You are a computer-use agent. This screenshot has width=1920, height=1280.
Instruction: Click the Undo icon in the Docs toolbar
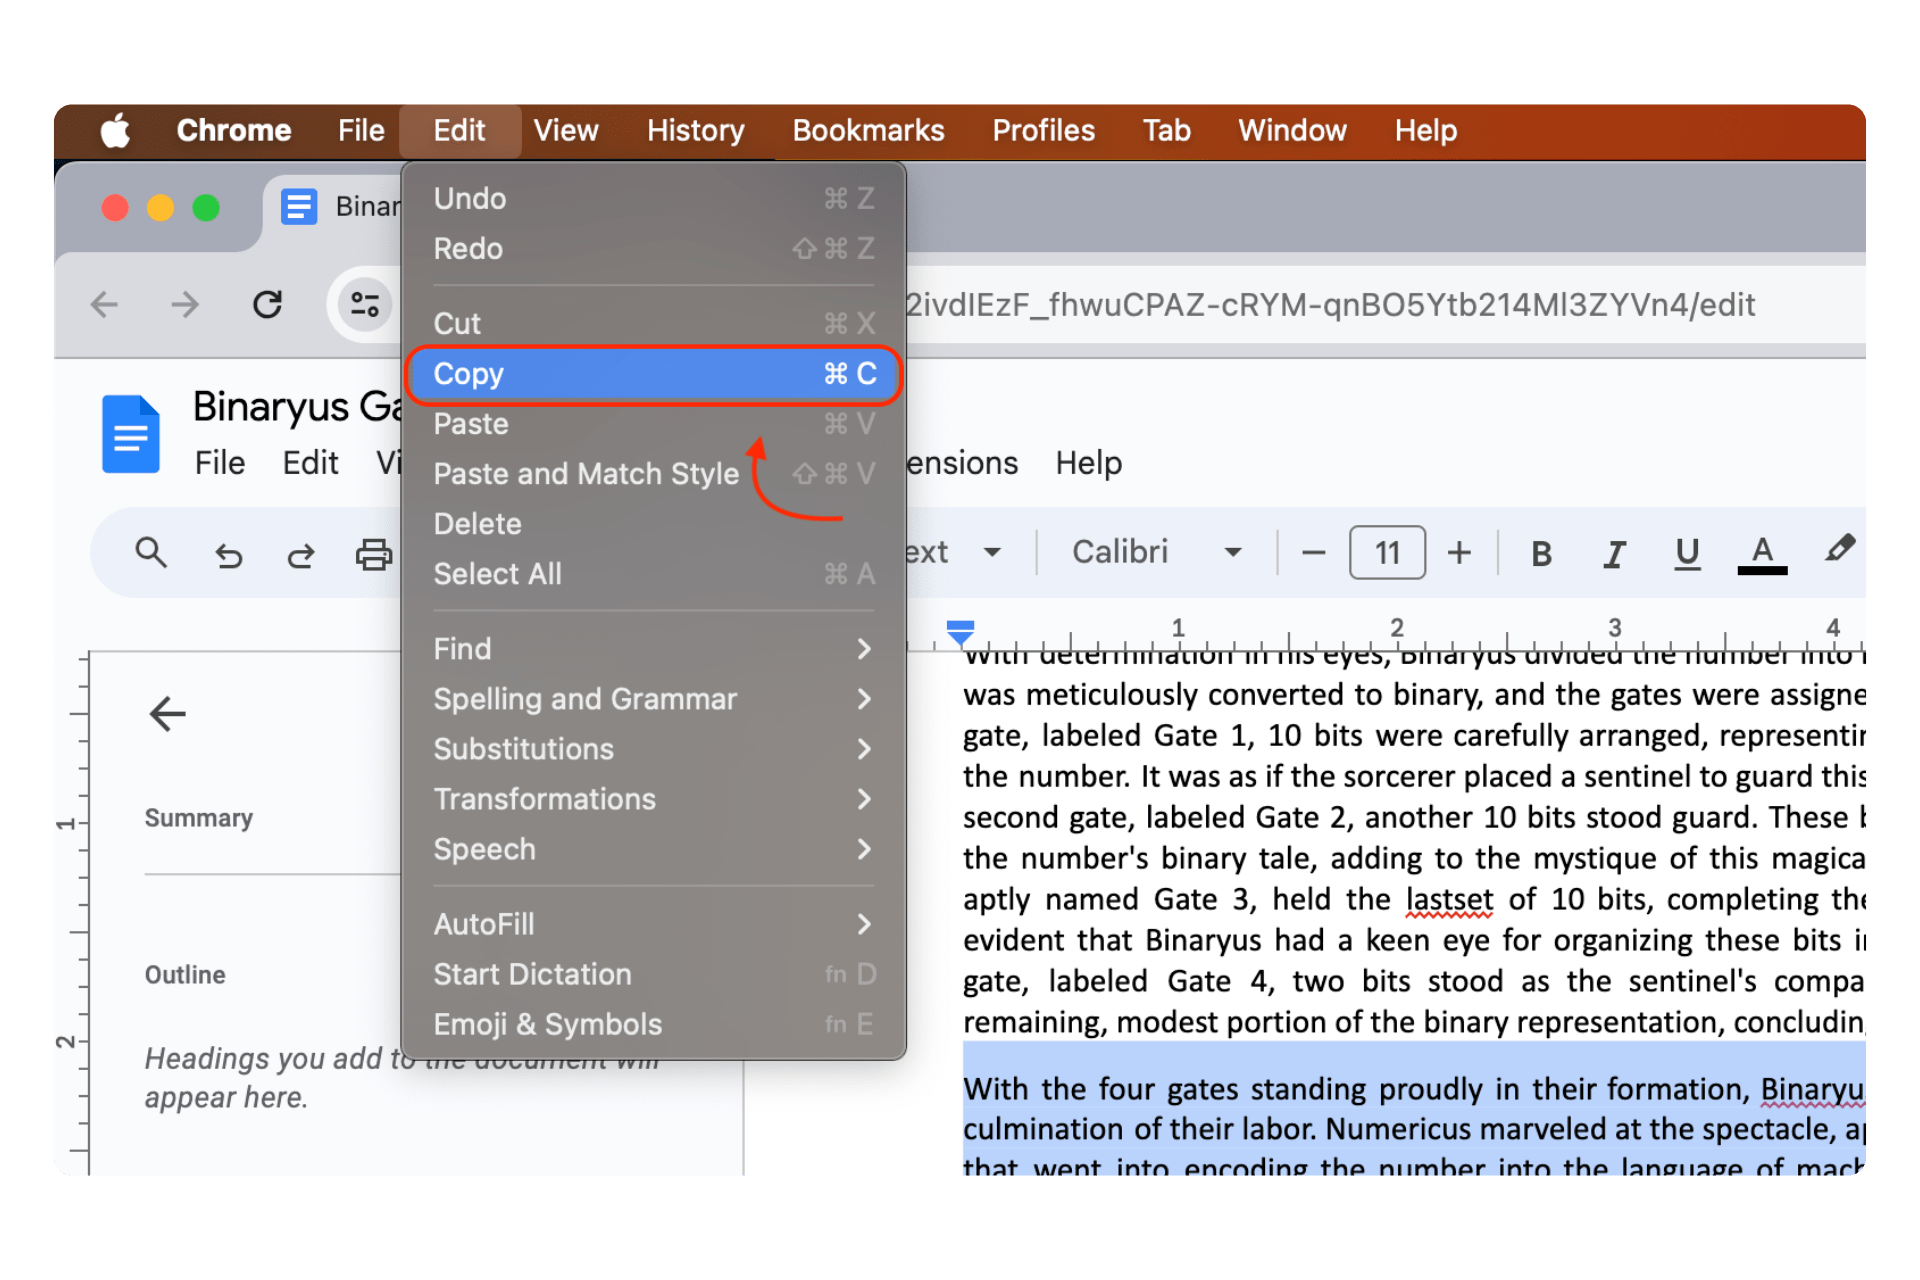tap(228, 553)
